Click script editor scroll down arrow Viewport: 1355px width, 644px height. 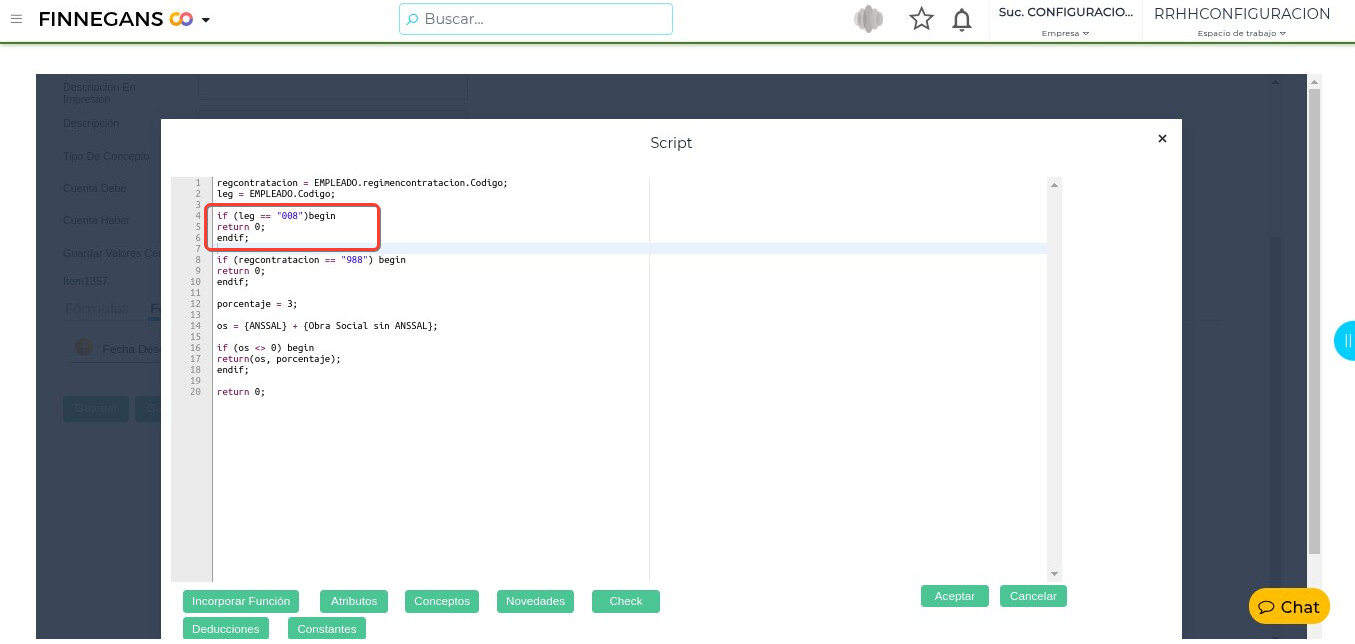coord(1054,574)
